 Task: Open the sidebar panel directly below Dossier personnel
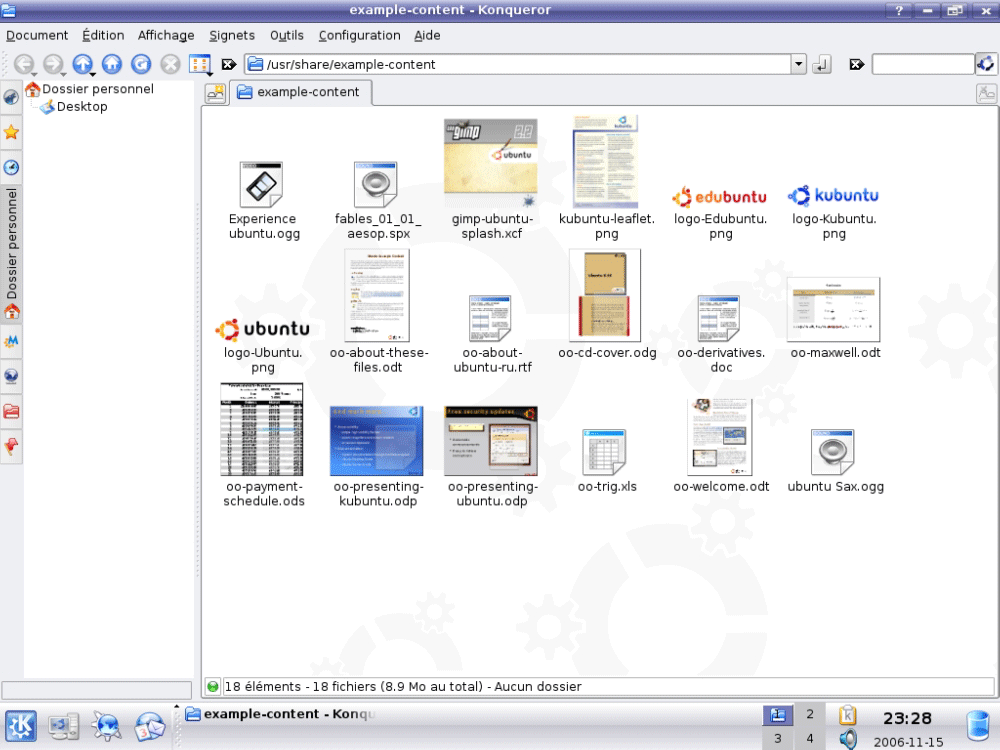11,341
